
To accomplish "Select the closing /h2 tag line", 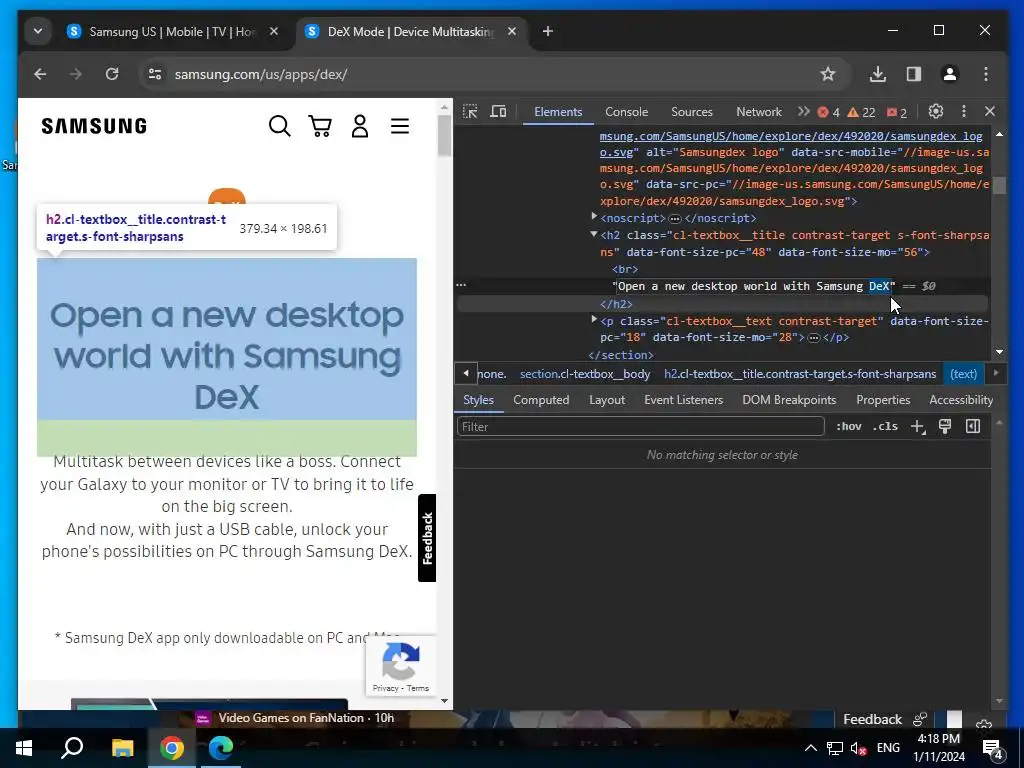I will click(x=616, y=304).
